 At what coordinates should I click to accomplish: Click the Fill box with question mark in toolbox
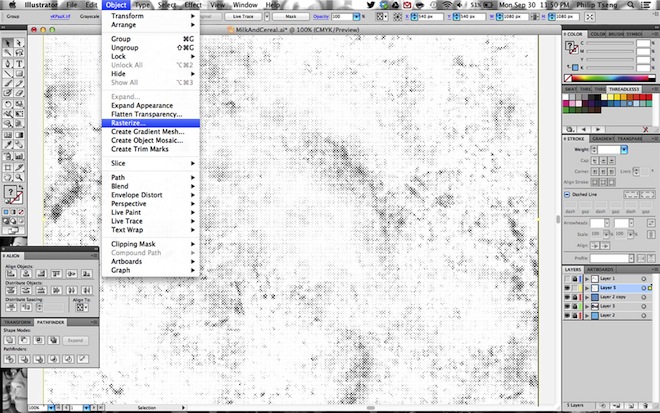[10, 192]
